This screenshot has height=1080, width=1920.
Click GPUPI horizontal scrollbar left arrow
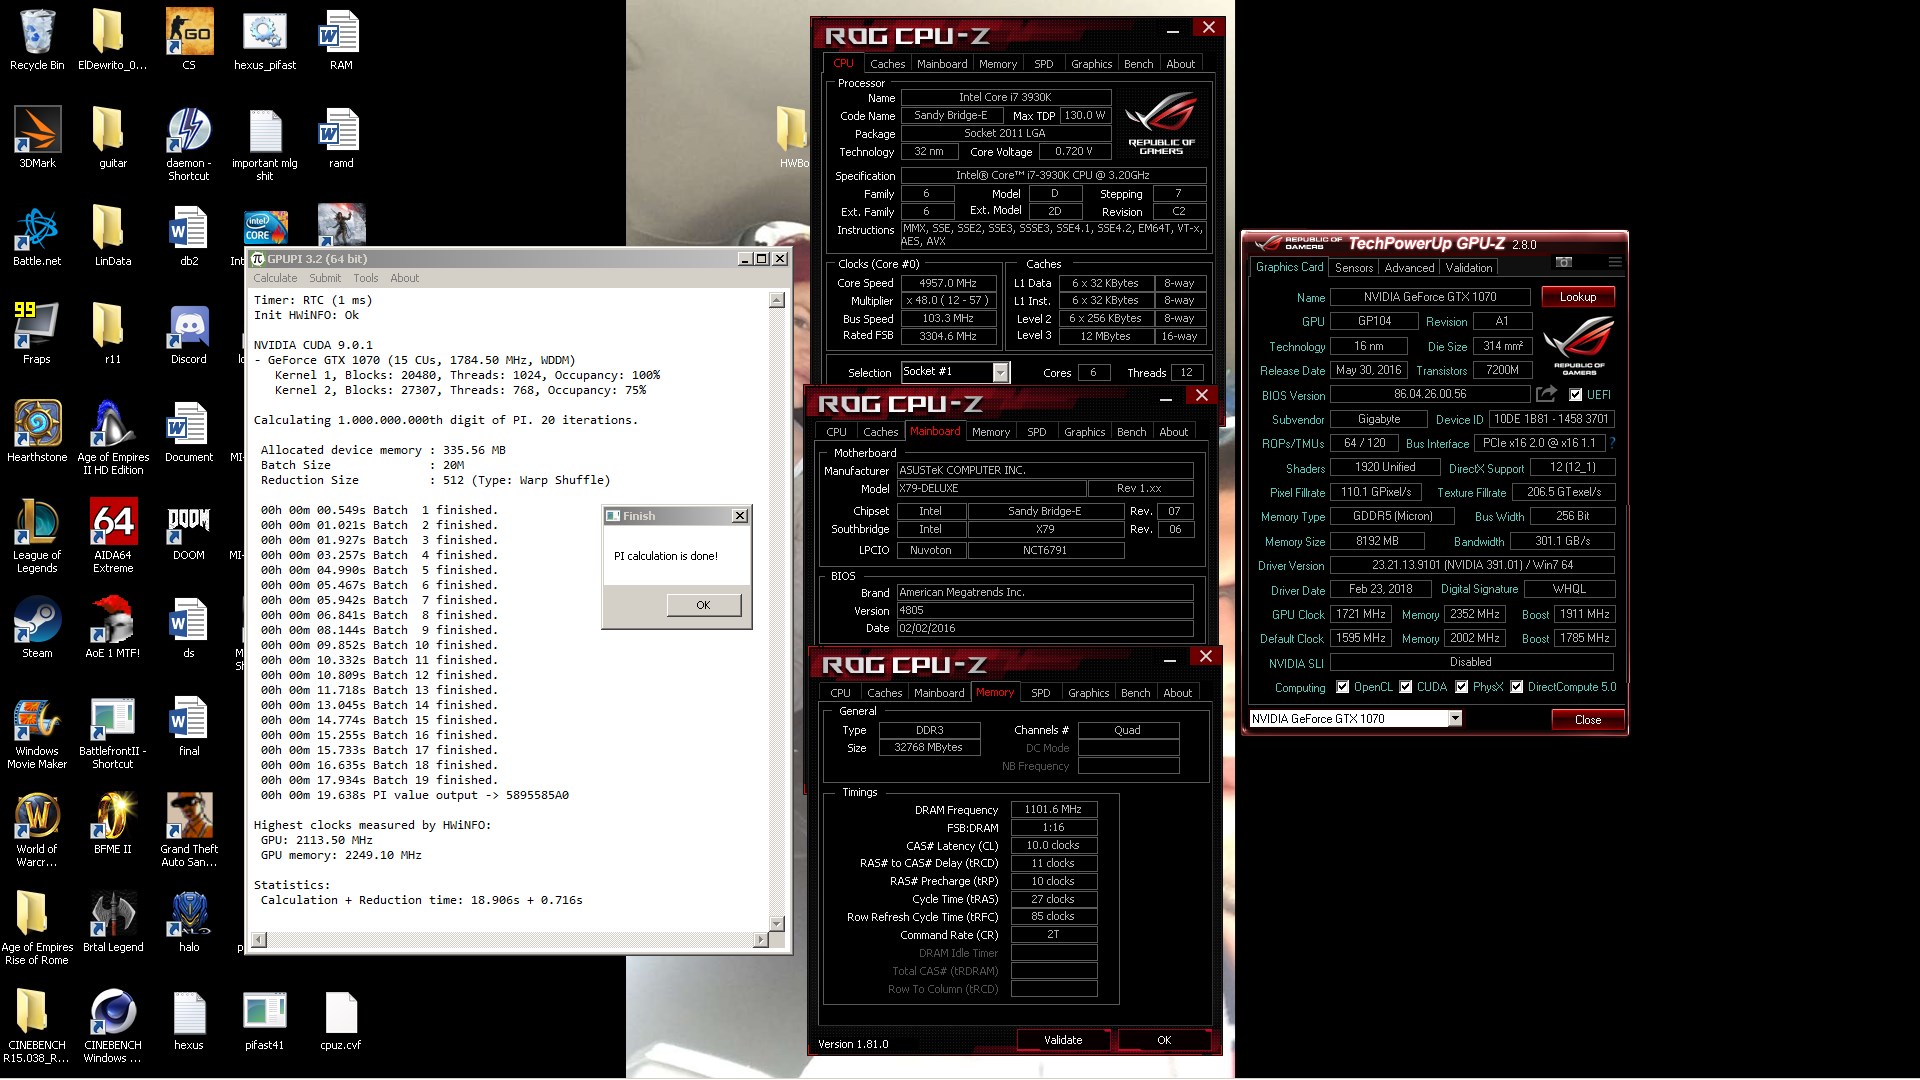259,940
